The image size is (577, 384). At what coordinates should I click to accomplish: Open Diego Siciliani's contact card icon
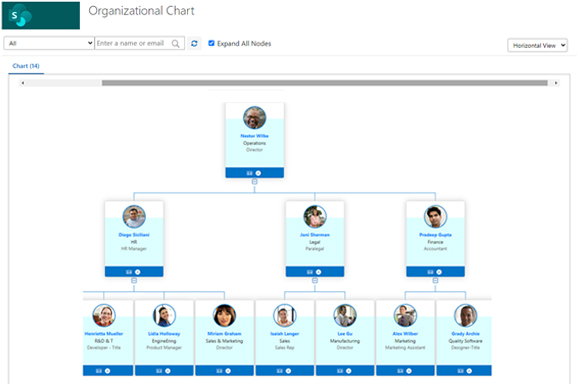pyautogui.click(x=129, y=272)
